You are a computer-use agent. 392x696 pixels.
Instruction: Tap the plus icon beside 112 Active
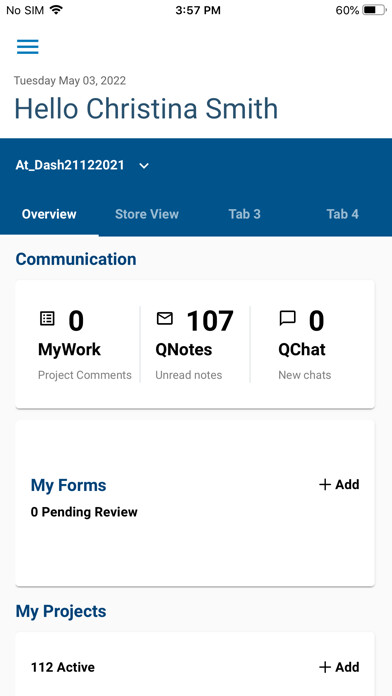pos(325,667)
